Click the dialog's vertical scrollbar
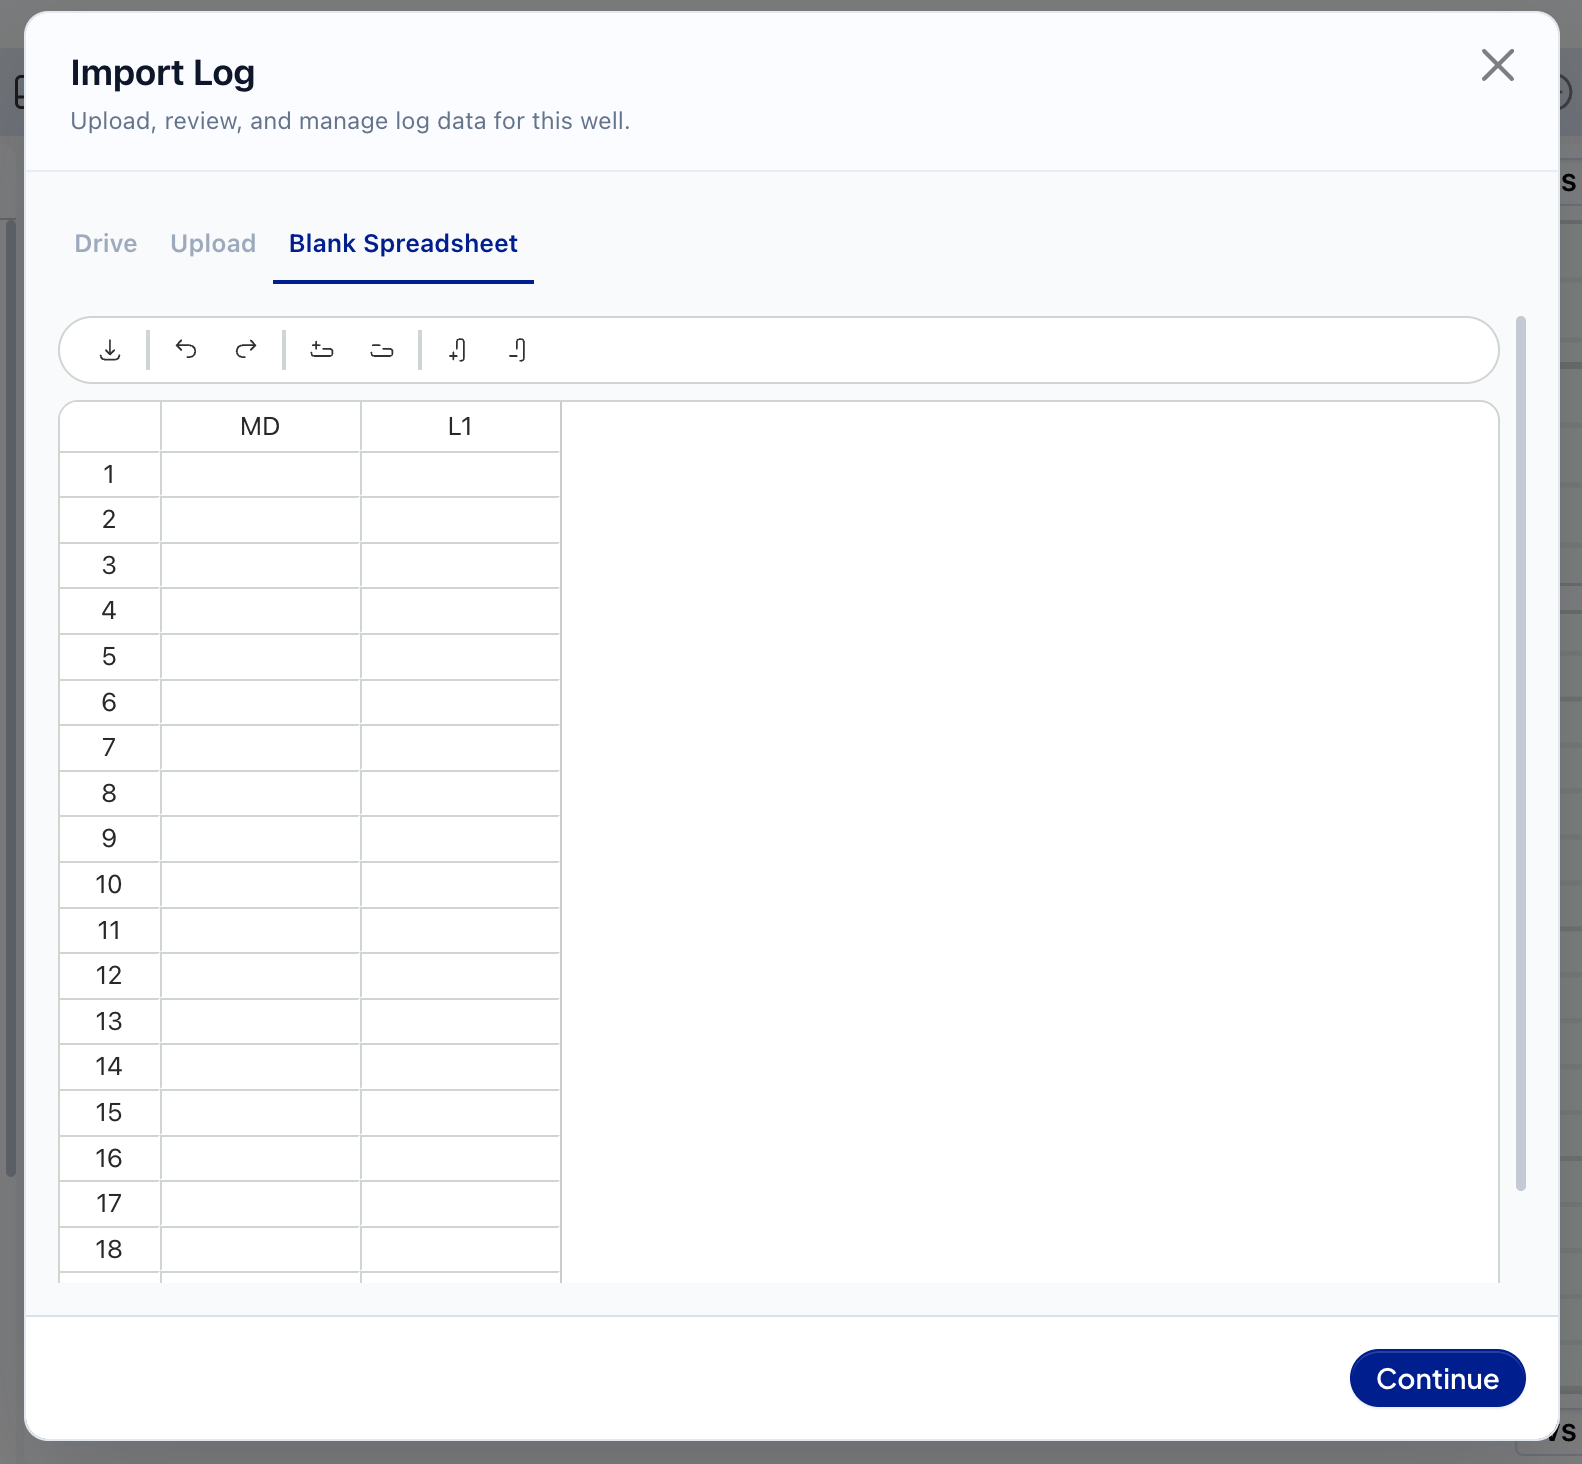Screen dimensions: 1582x1464 (1521, 753)
